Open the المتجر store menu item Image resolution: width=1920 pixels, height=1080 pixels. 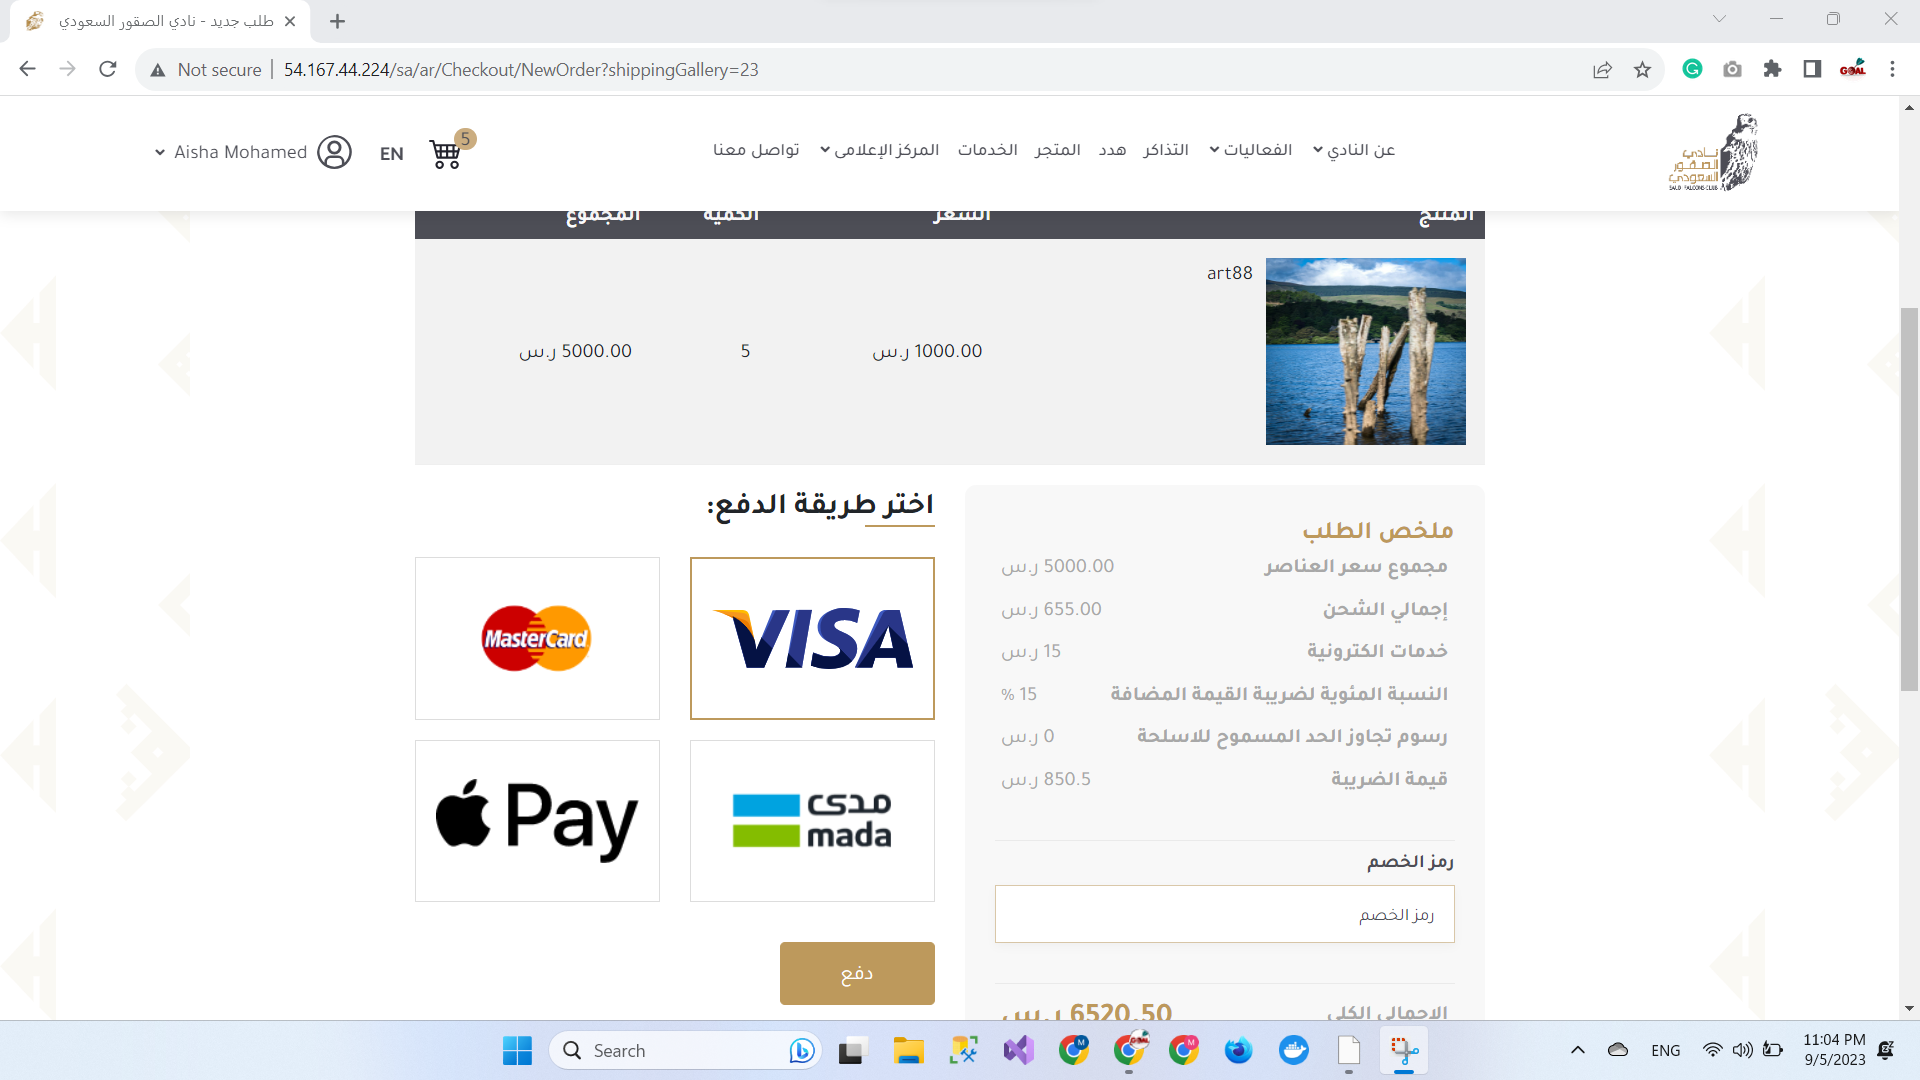(1058, 150)
